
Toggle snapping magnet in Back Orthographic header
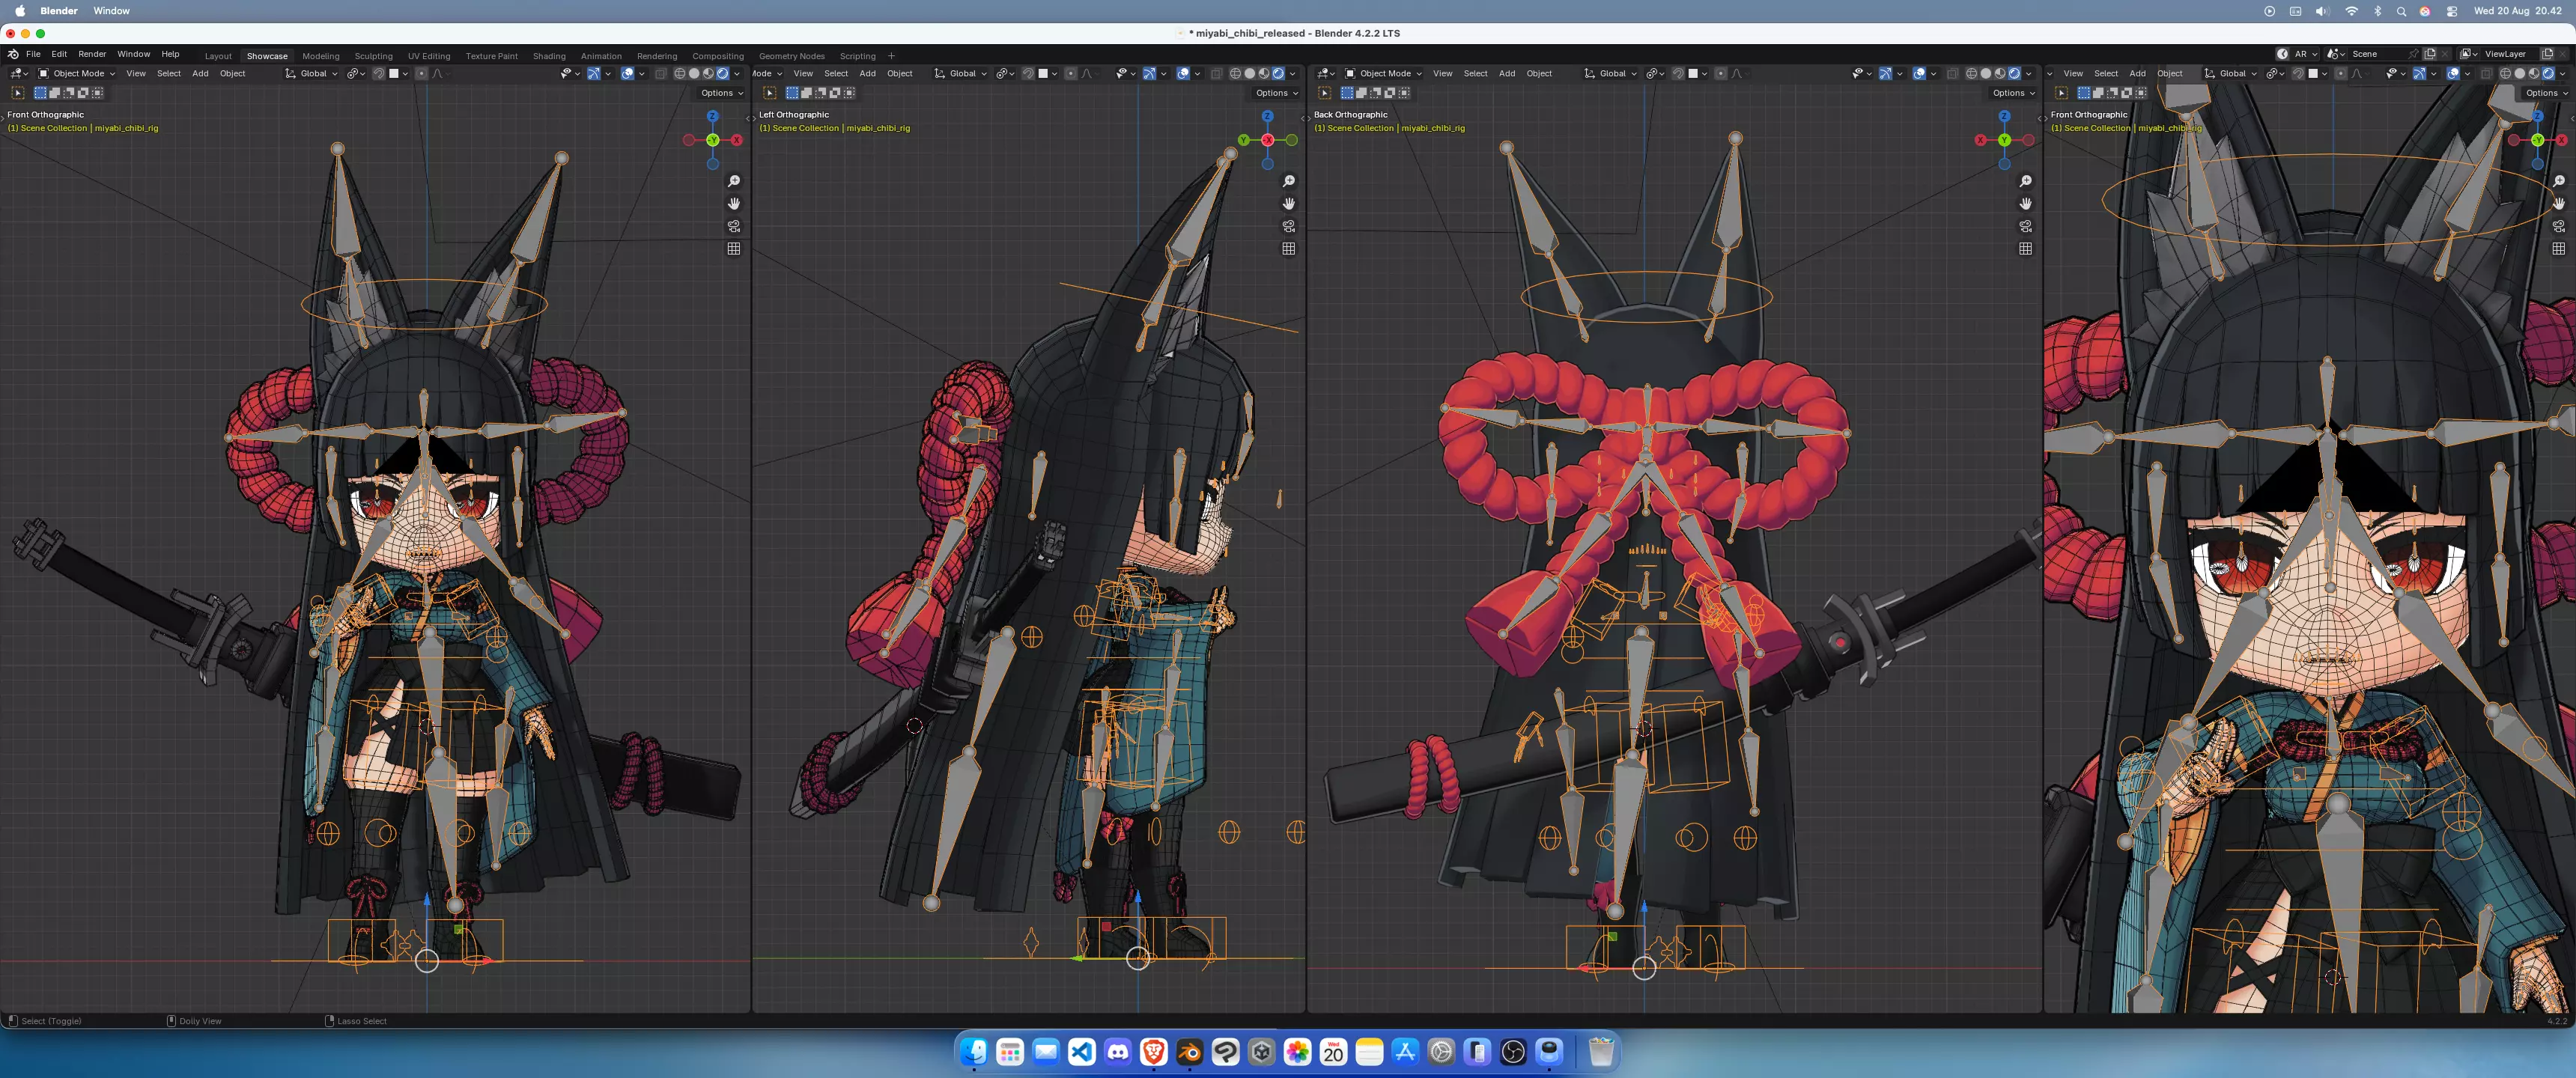[1678, 73]
